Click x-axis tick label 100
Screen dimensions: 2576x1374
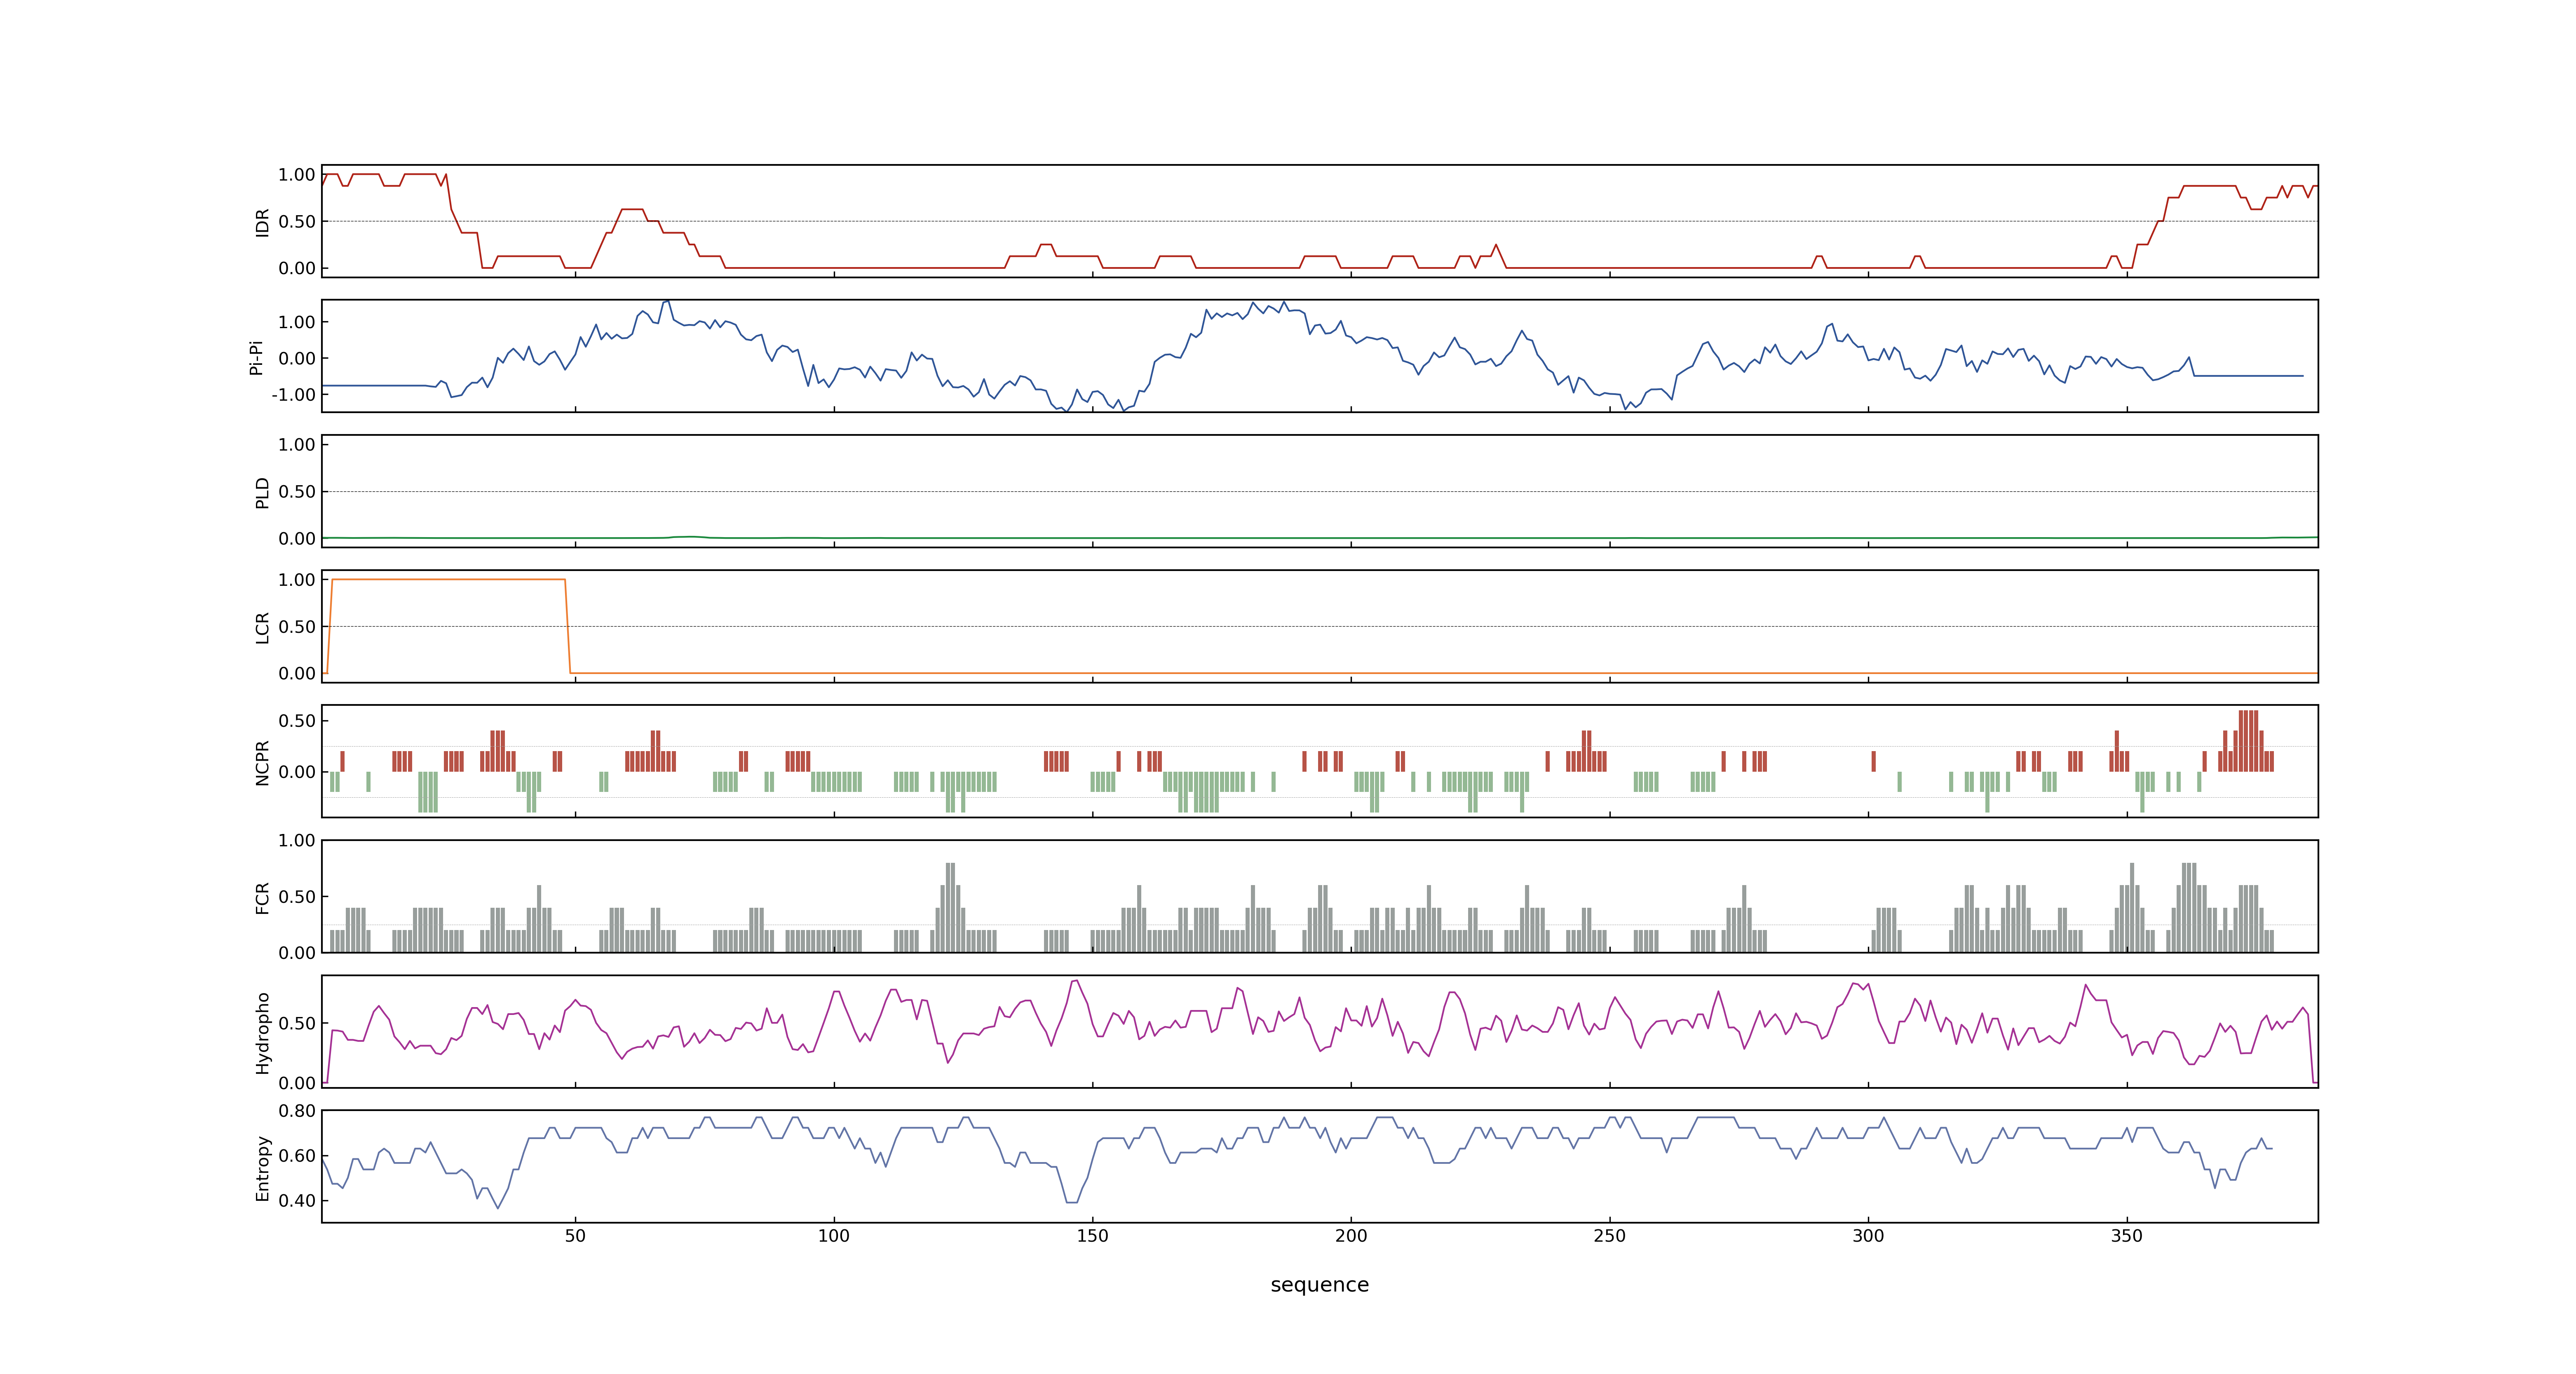click(x=834, y=1236)
